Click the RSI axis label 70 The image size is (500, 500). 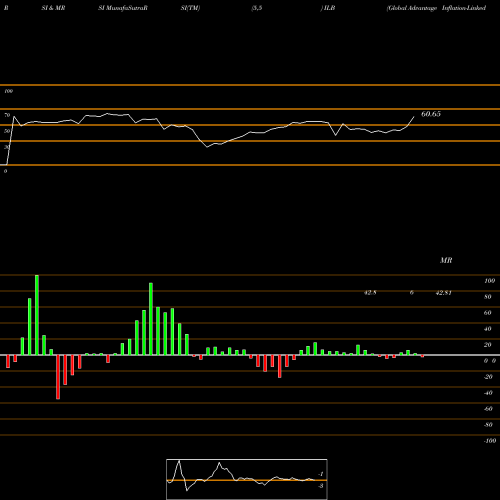[7, 115]
